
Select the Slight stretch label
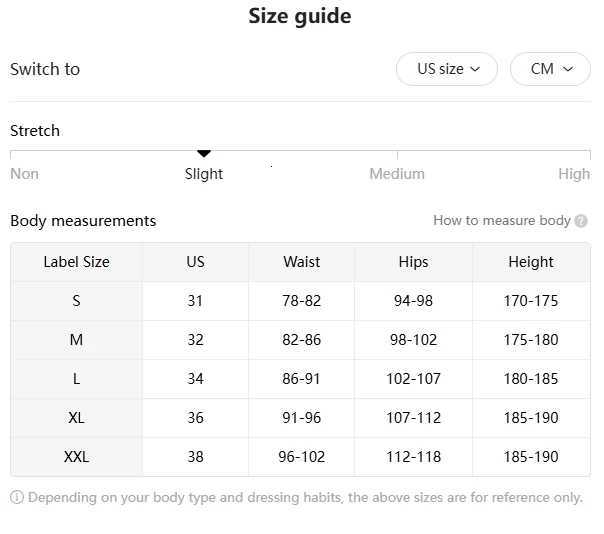pyautogui.click(x=204, y=174)
